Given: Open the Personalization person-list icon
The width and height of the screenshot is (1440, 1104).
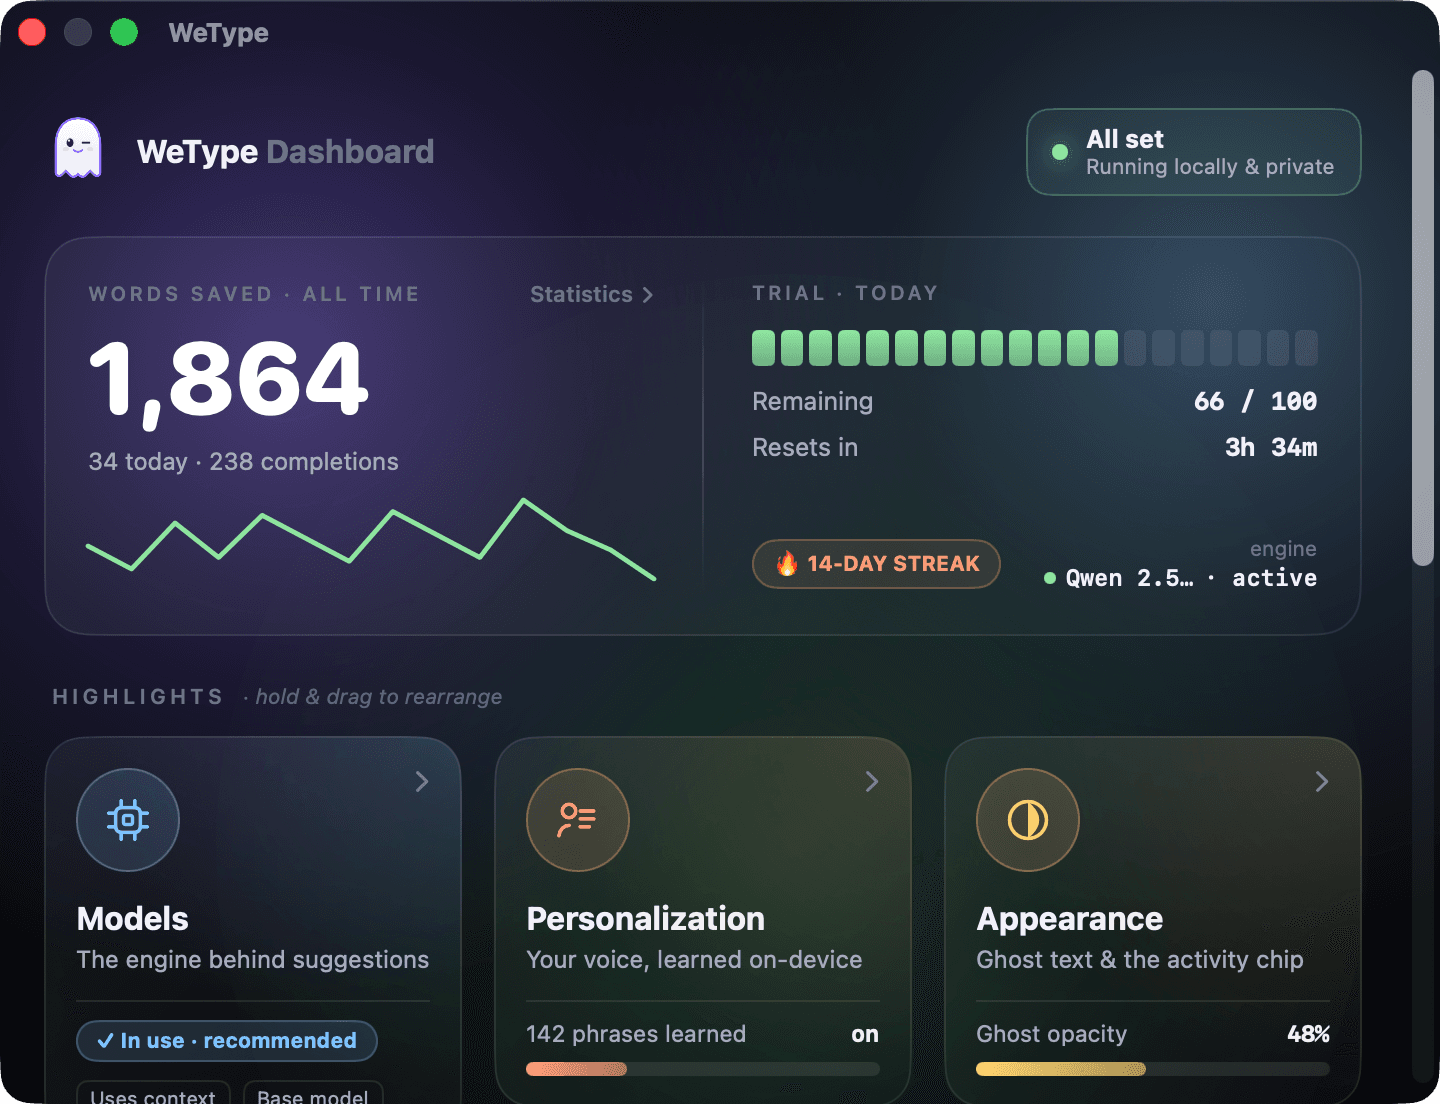Looking at the screenshot, I should [578, 820].
